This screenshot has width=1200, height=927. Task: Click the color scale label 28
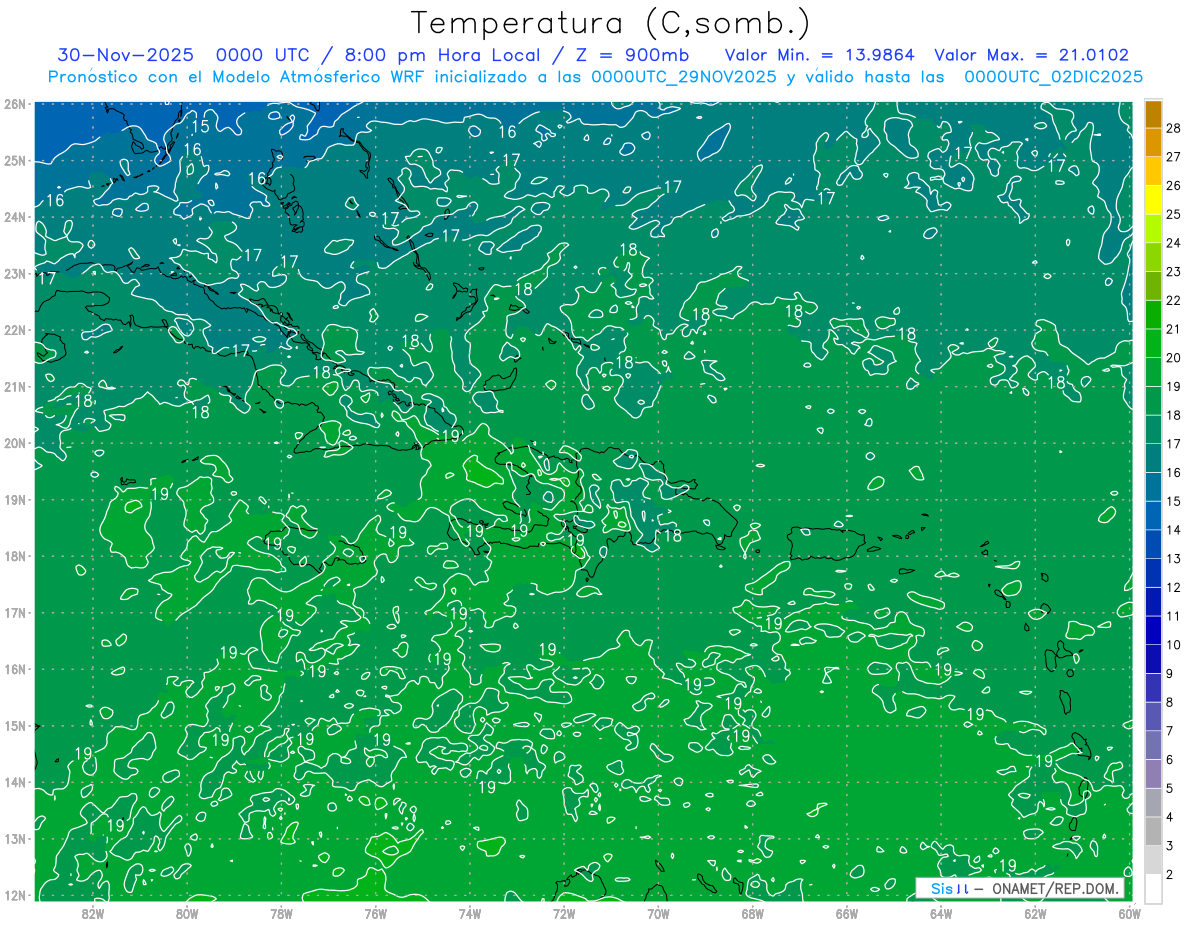coord(1173,128)
